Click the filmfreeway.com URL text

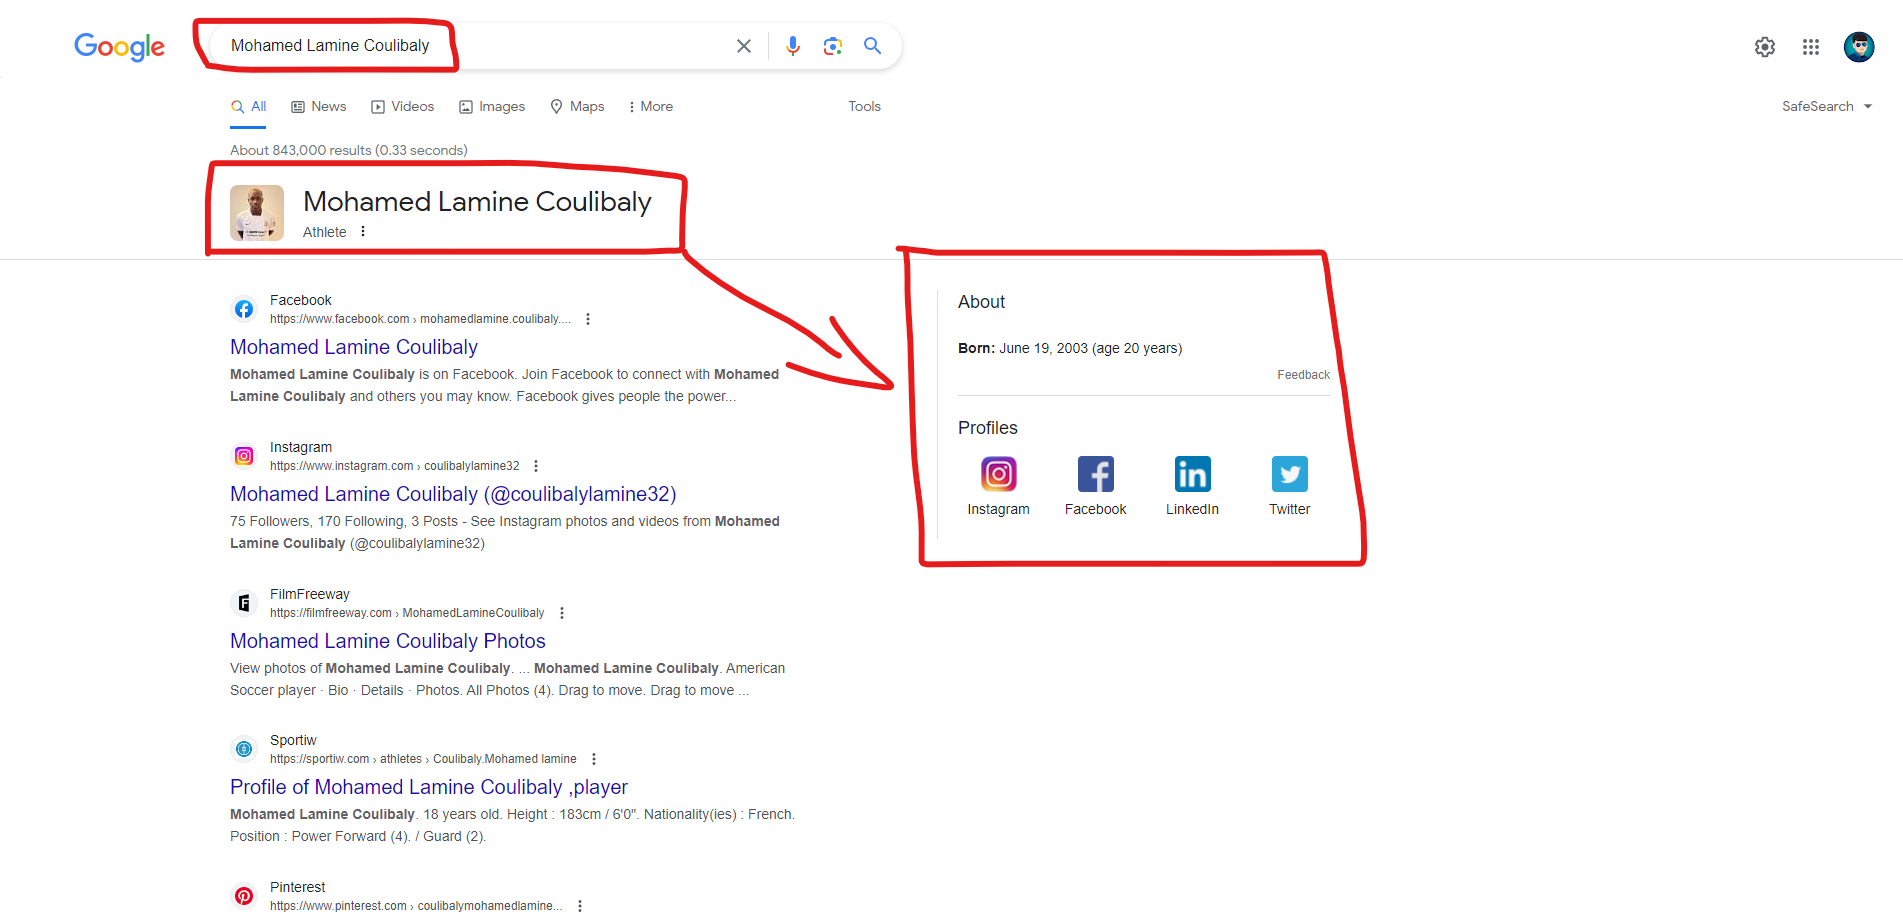click(407, 613)
